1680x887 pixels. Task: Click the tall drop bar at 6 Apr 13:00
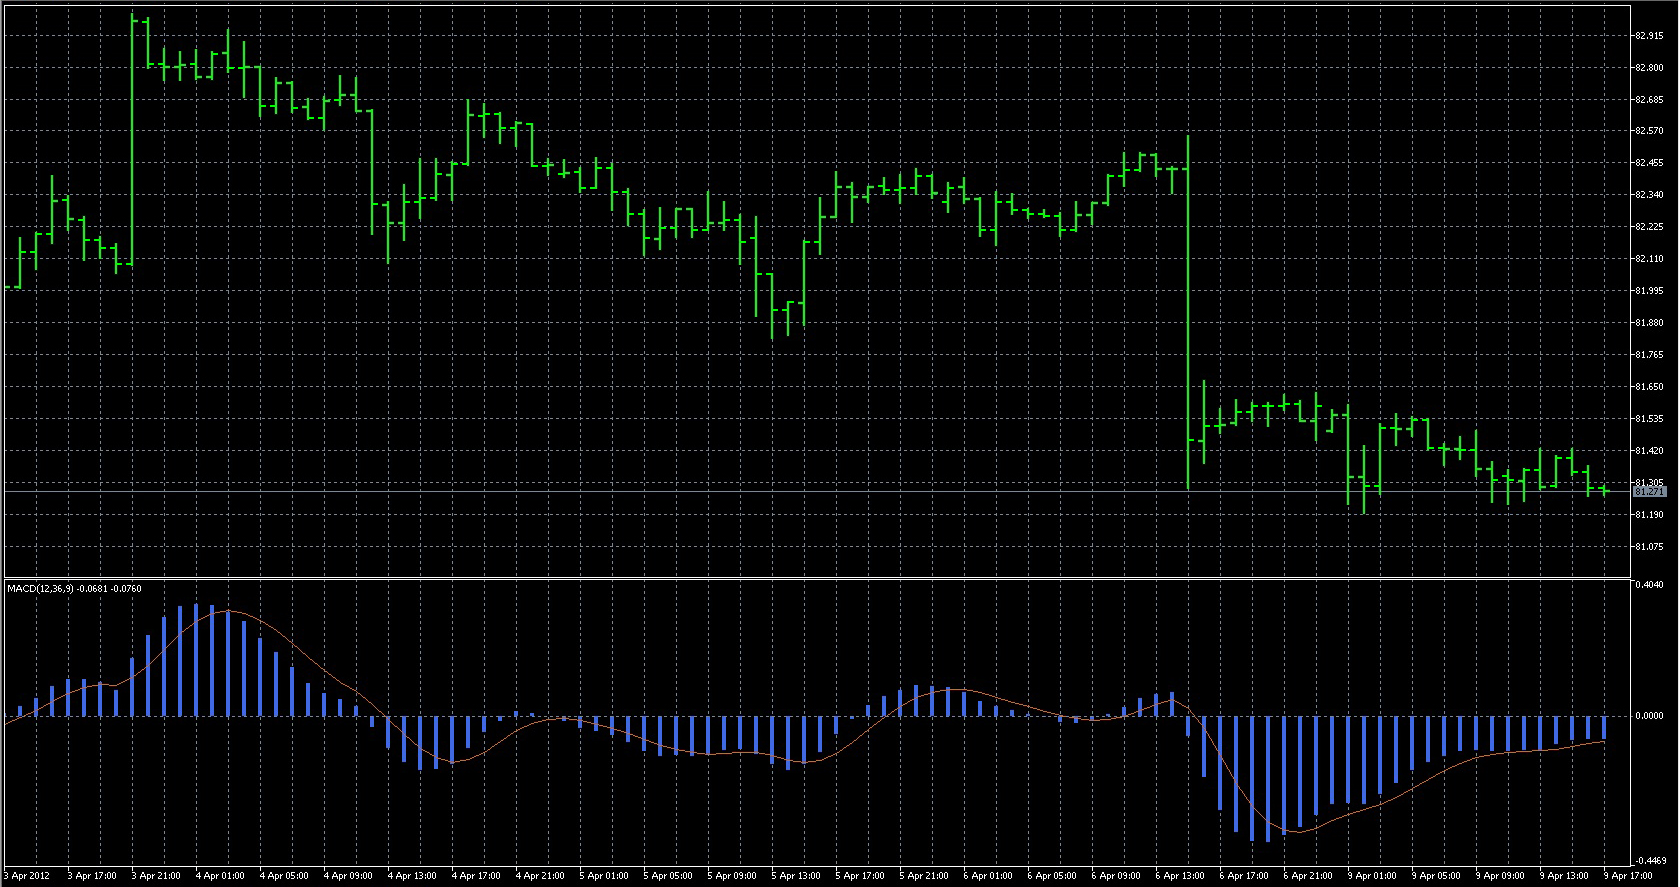point(1187,310)
